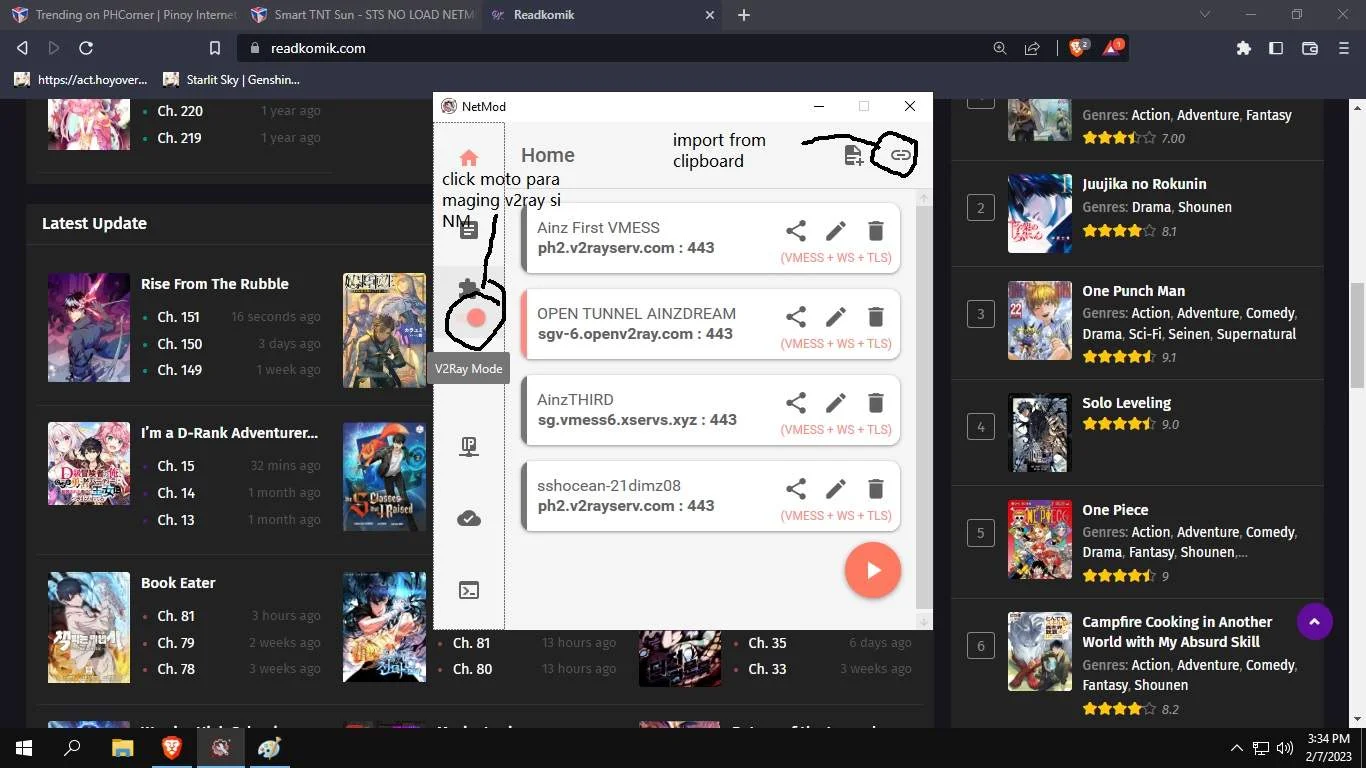Viewport: 1366px width, 768px height.
Task: Open a new browser tab
Action: (x=743, y=15)
